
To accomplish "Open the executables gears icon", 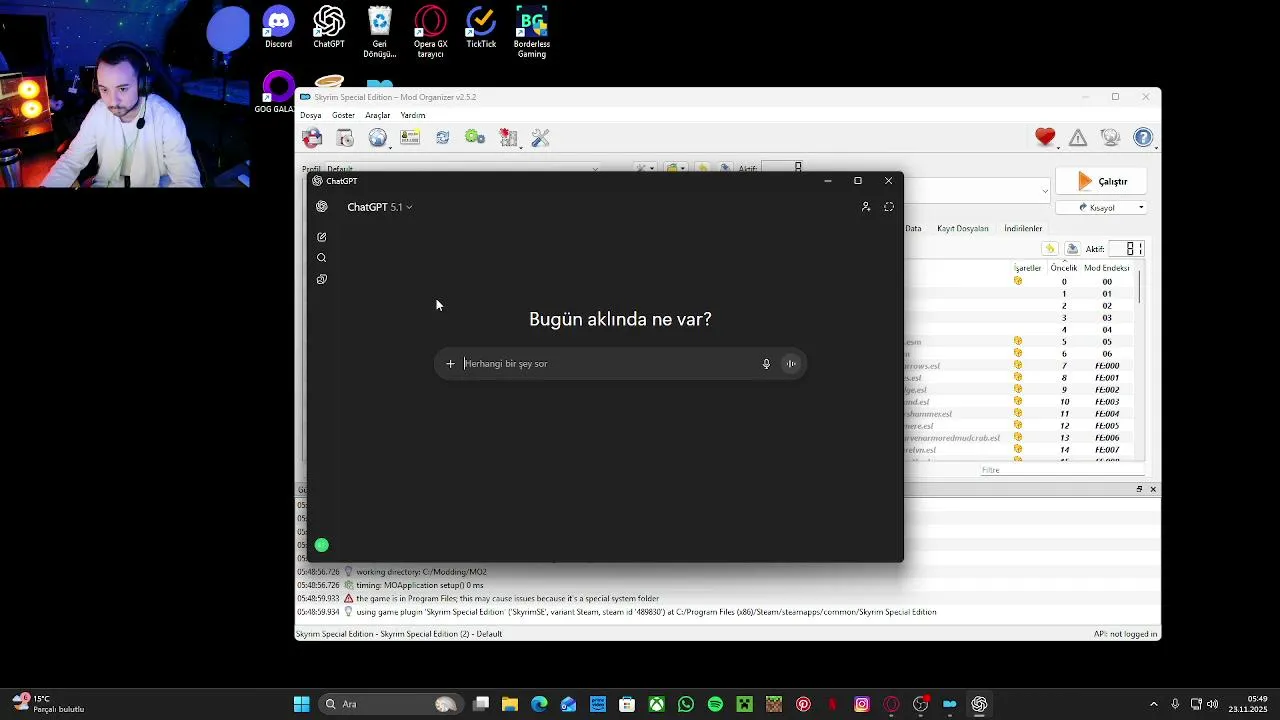I will click(x=475, y=138).
